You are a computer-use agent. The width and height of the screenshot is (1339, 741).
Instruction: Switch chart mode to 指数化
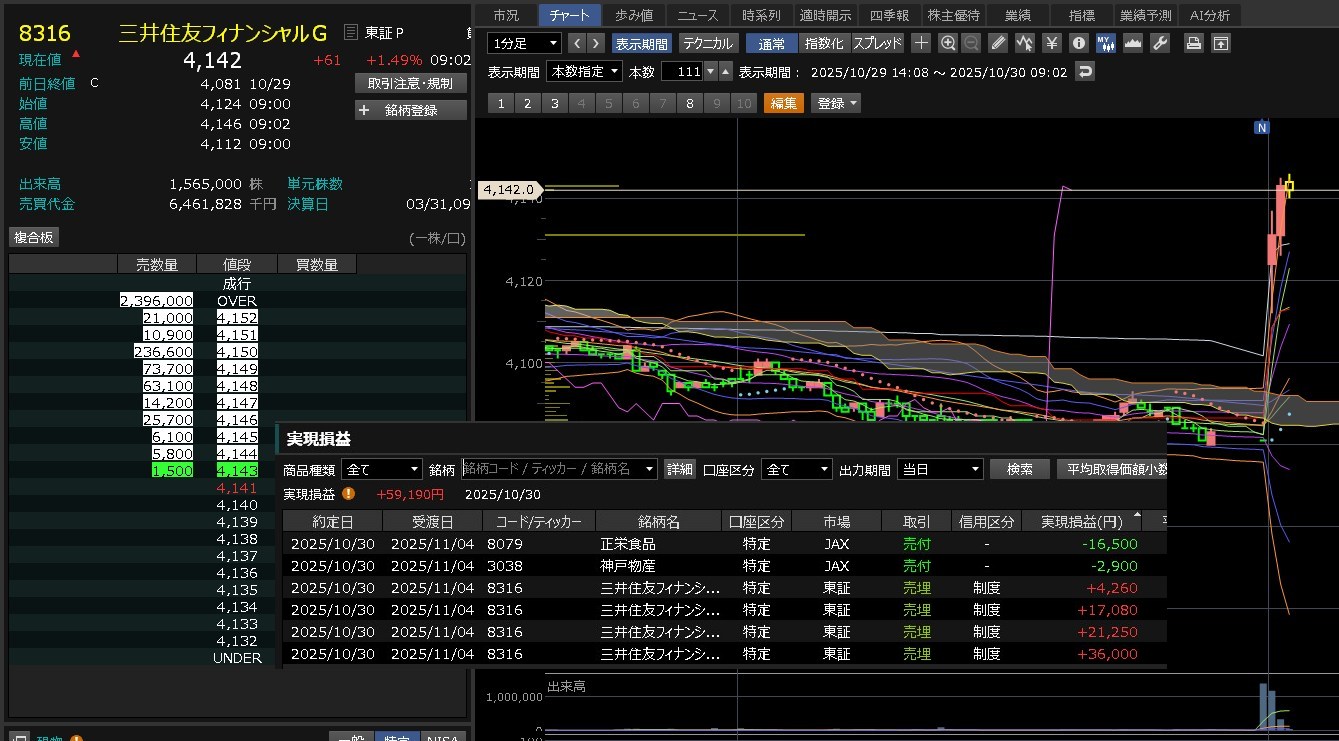pos(824,43)
